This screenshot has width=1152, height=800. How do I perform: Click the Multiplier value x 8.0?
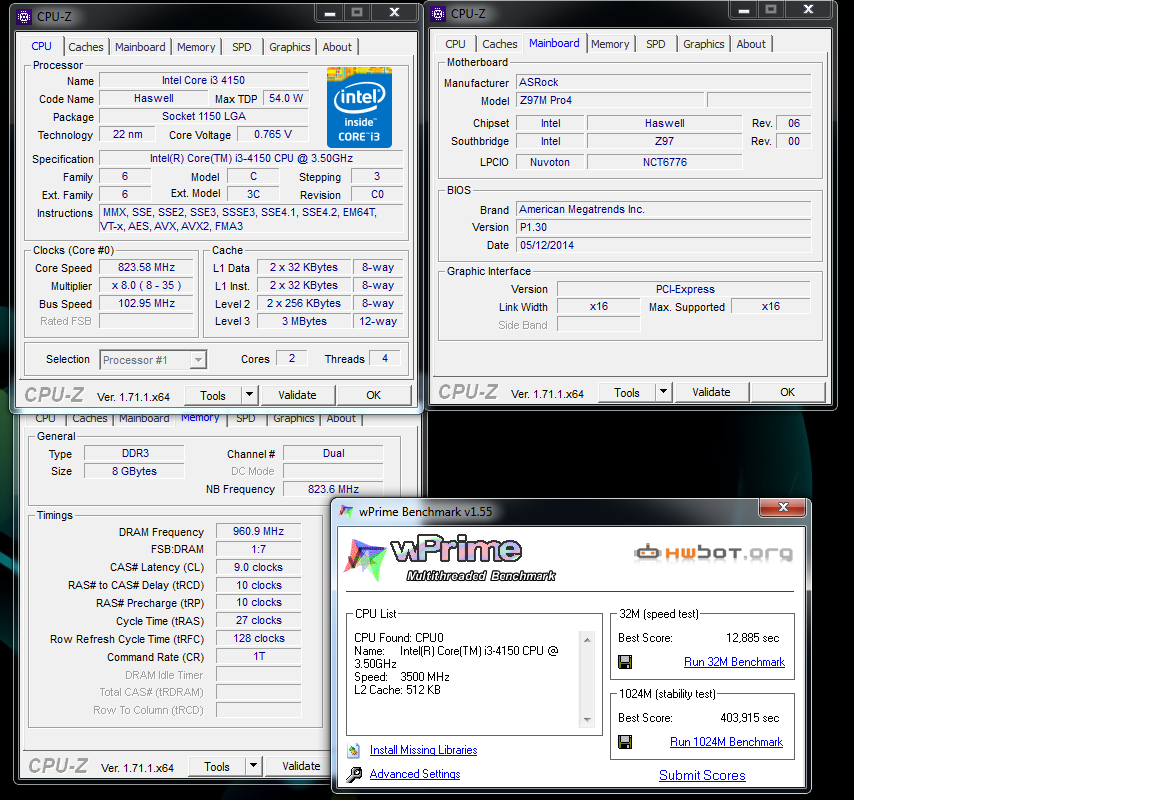pyautogui.click(x=146, y=286)
